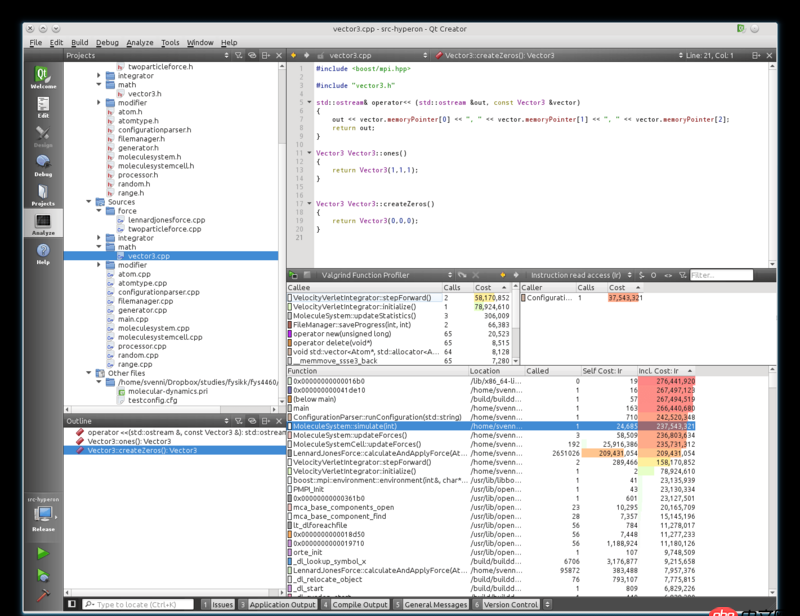This screenshot has width=800, height=616.
Task: Open the output panes selector arrows
Action: coord(547,604)
